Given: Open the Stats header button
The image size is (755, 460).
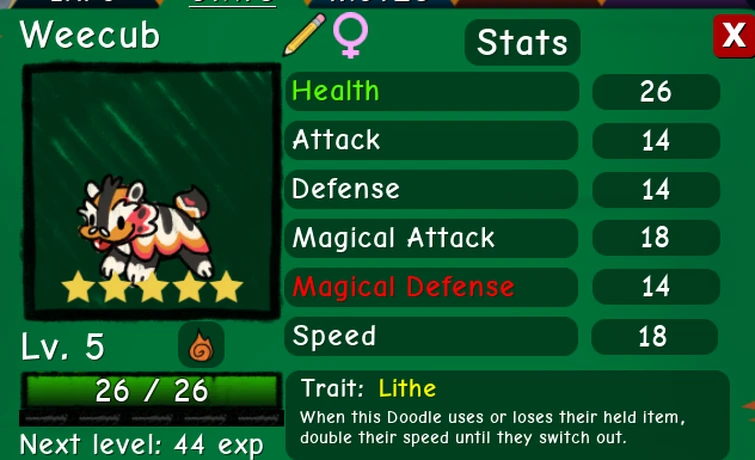Looking at the screenshot, I should (x=522, y=42).
